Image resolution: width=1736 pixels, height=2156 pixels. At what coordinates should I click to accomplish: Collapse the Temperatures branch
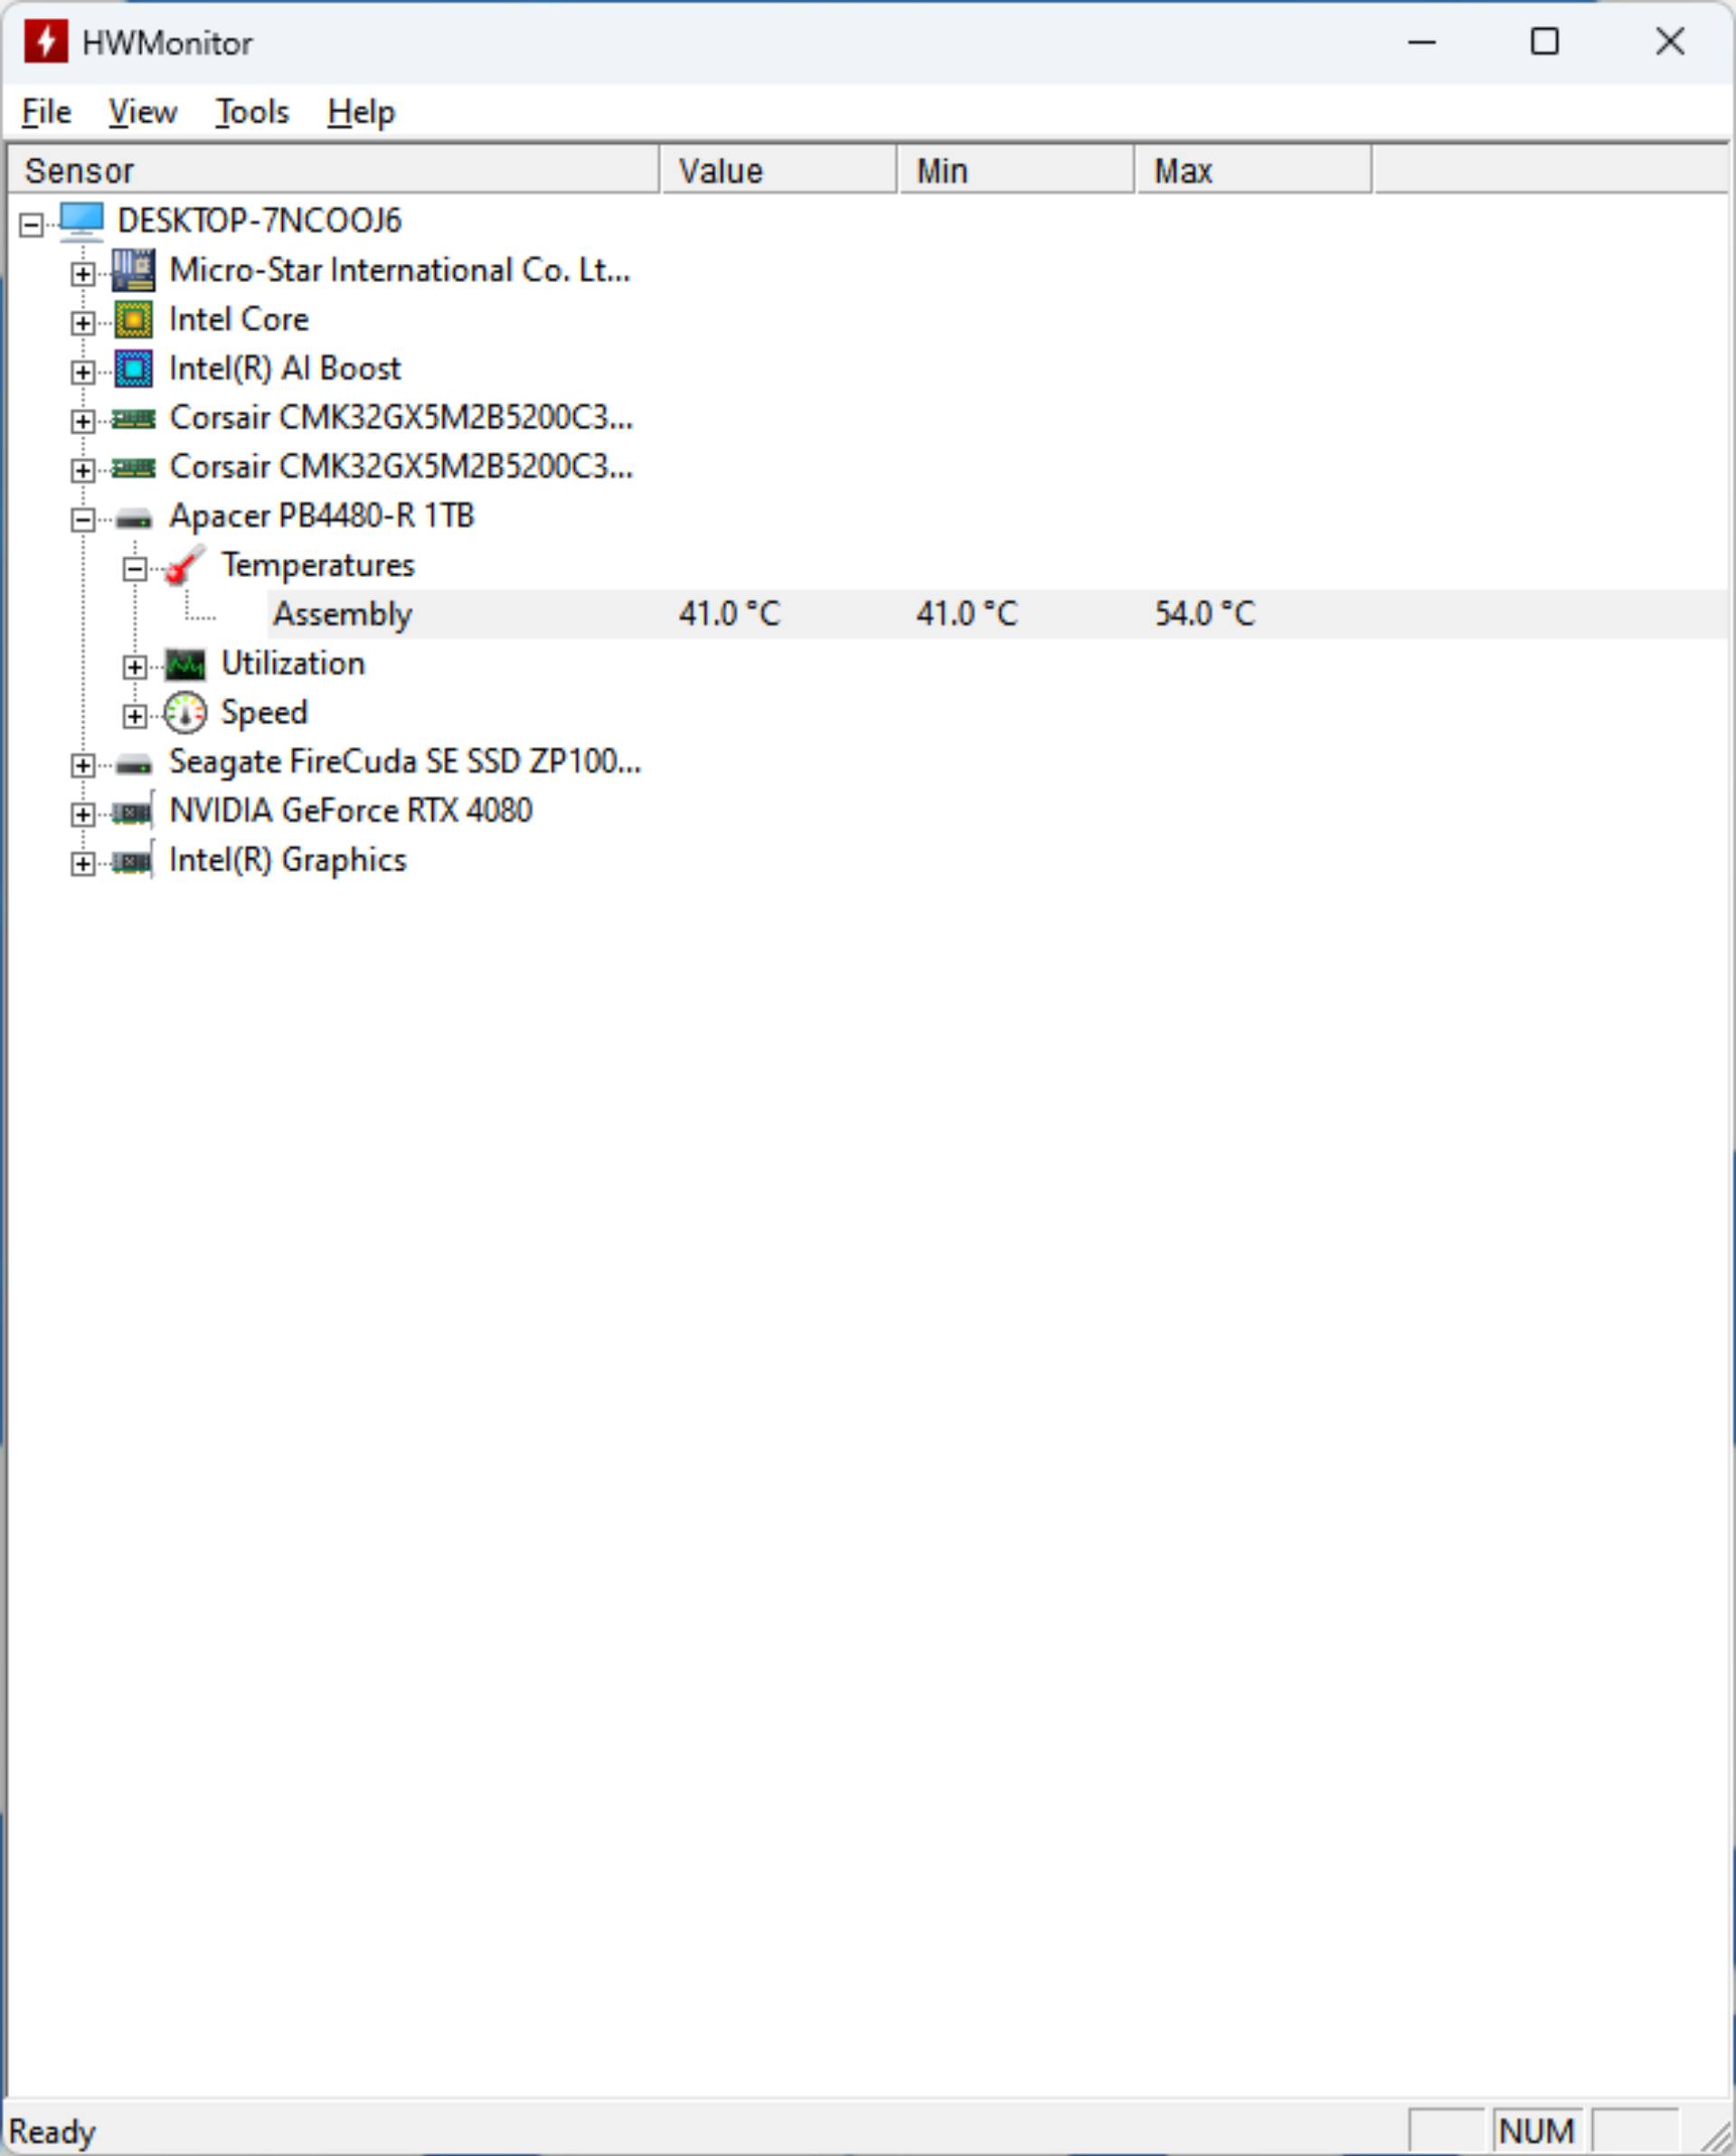coord(135,569)
